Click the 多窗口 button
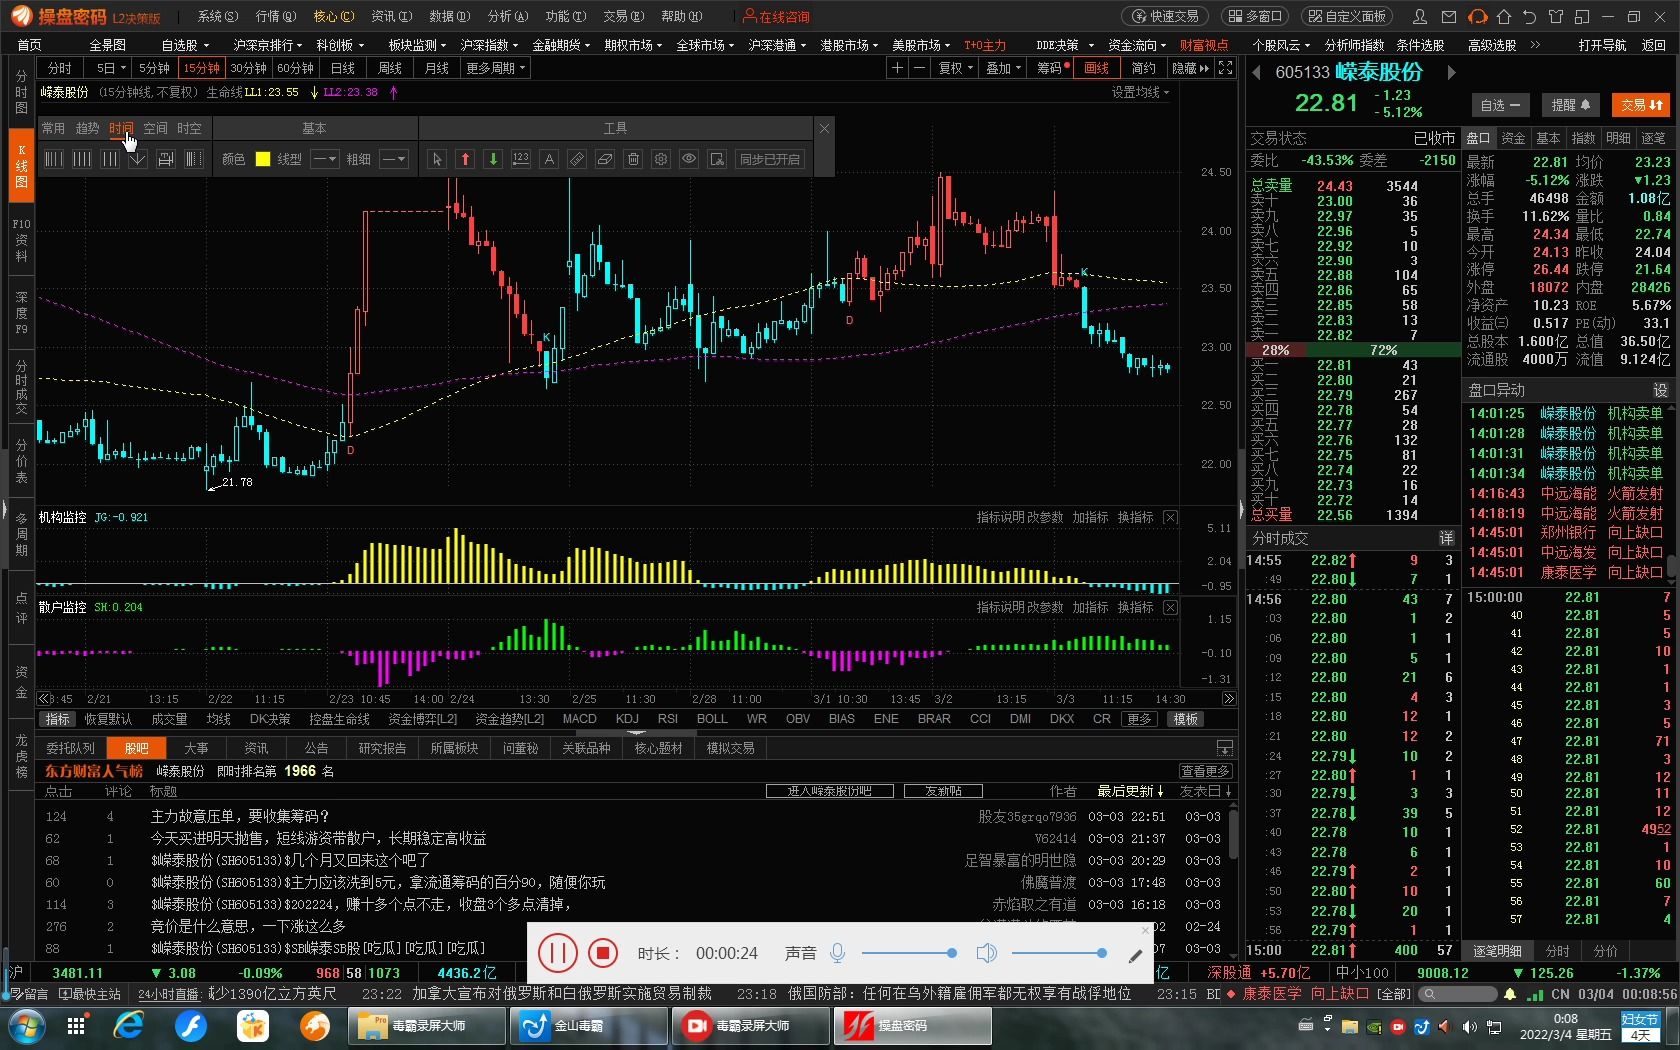Viewport: 1680px width, 1050px height. [x=1256, y=16]
